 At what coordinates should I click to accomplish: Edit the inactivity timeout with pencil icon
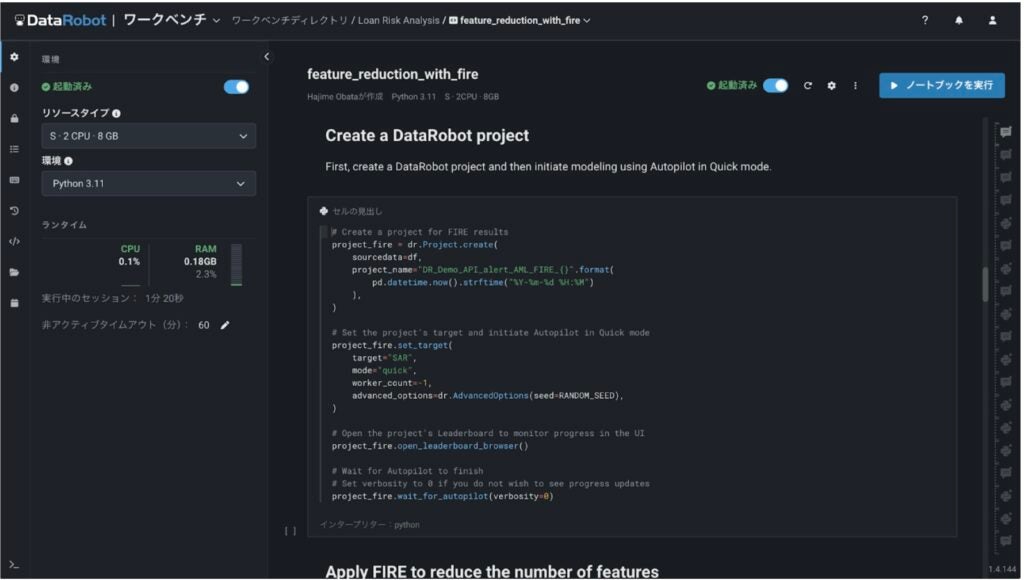225,325
